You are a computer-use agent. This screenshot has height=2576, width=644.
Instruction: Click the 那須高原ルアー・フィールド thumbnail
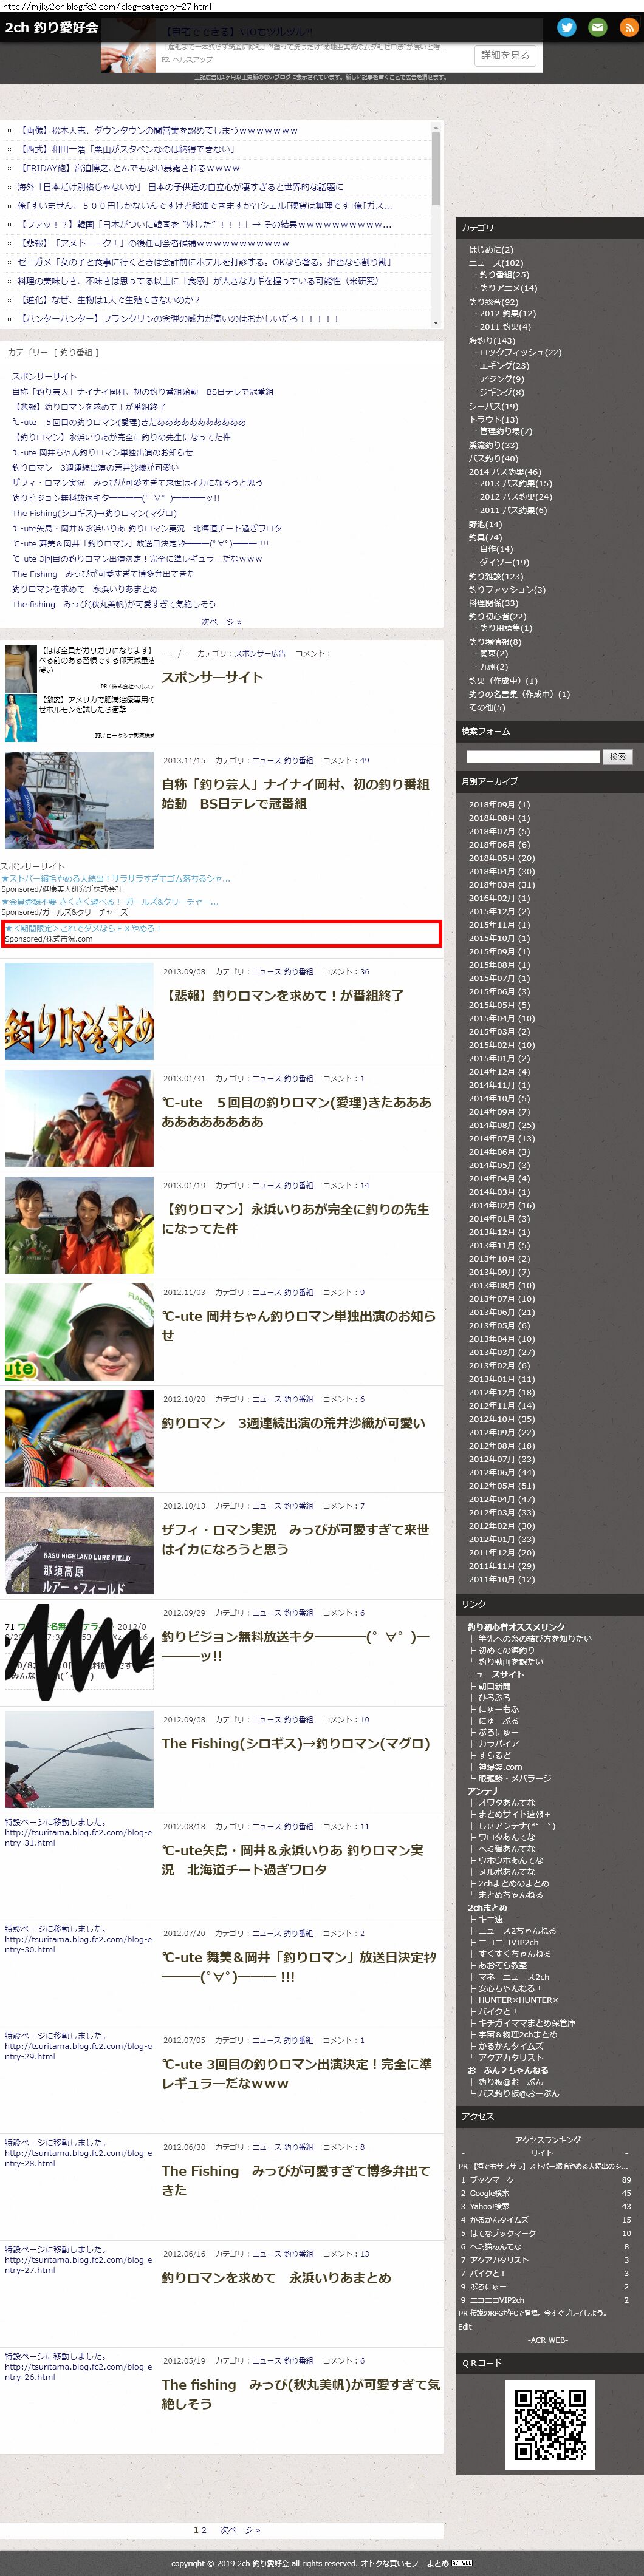coord(79,1545)
